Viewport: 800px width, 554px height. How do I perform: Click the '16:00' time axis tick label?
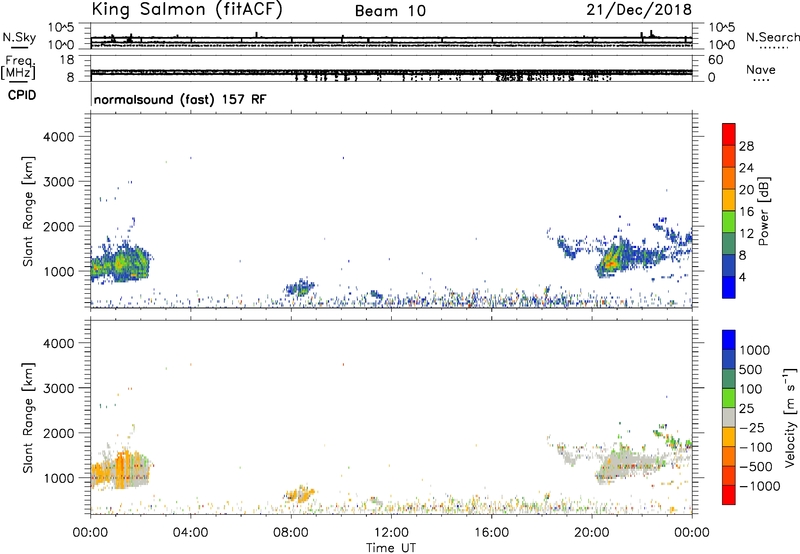pos(491,533)
